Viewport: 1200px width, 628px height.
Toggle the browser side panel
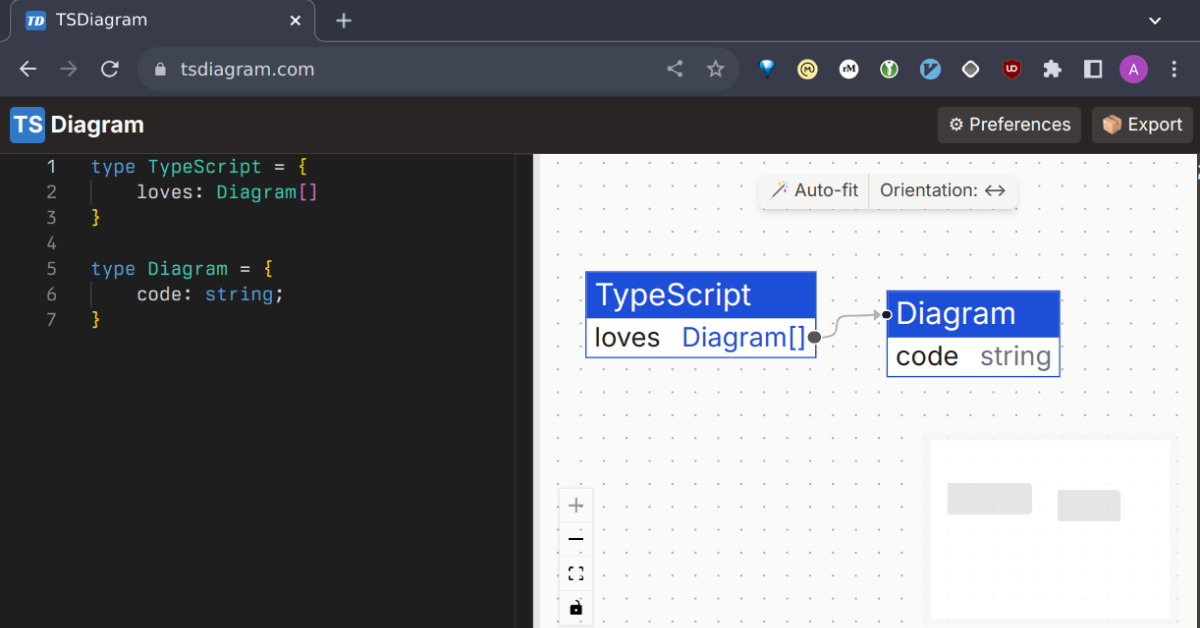tap(1093, 69)
